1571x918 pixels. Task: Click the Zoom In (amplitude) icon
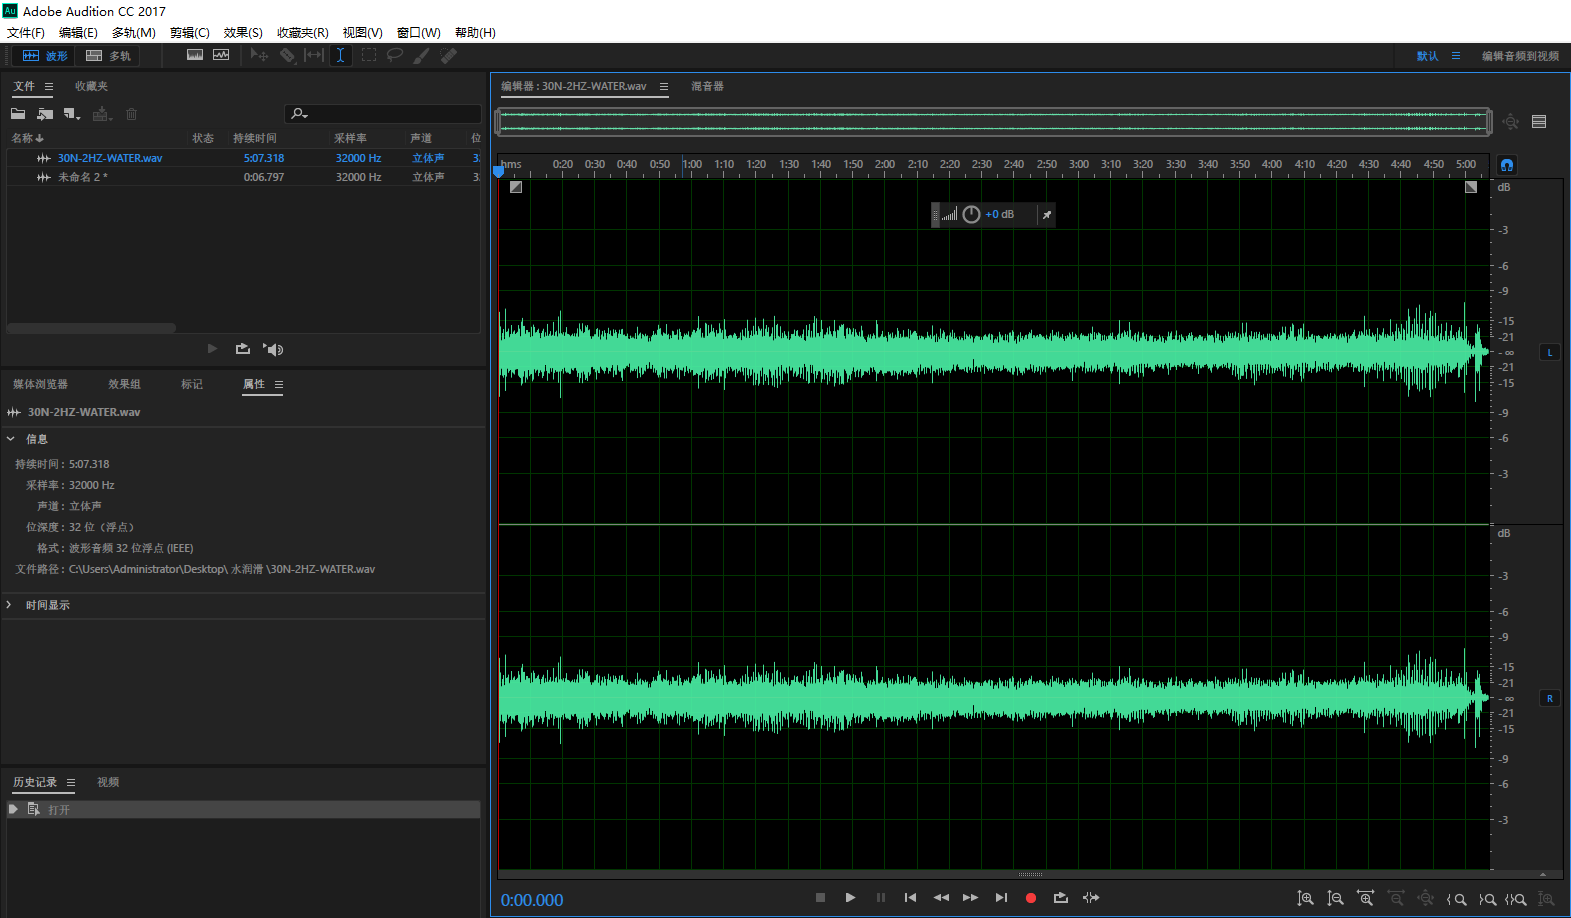[1305, 899]
